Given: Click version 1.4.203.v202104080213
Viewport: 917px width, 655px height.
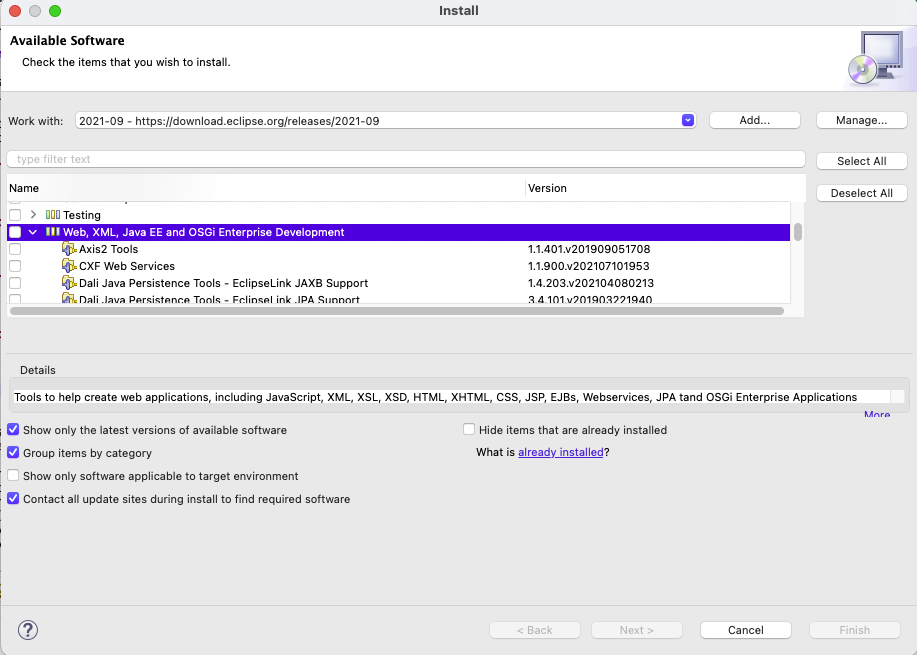Looking at the screenshot, I should pyautogui.click(x=591, y=283).
